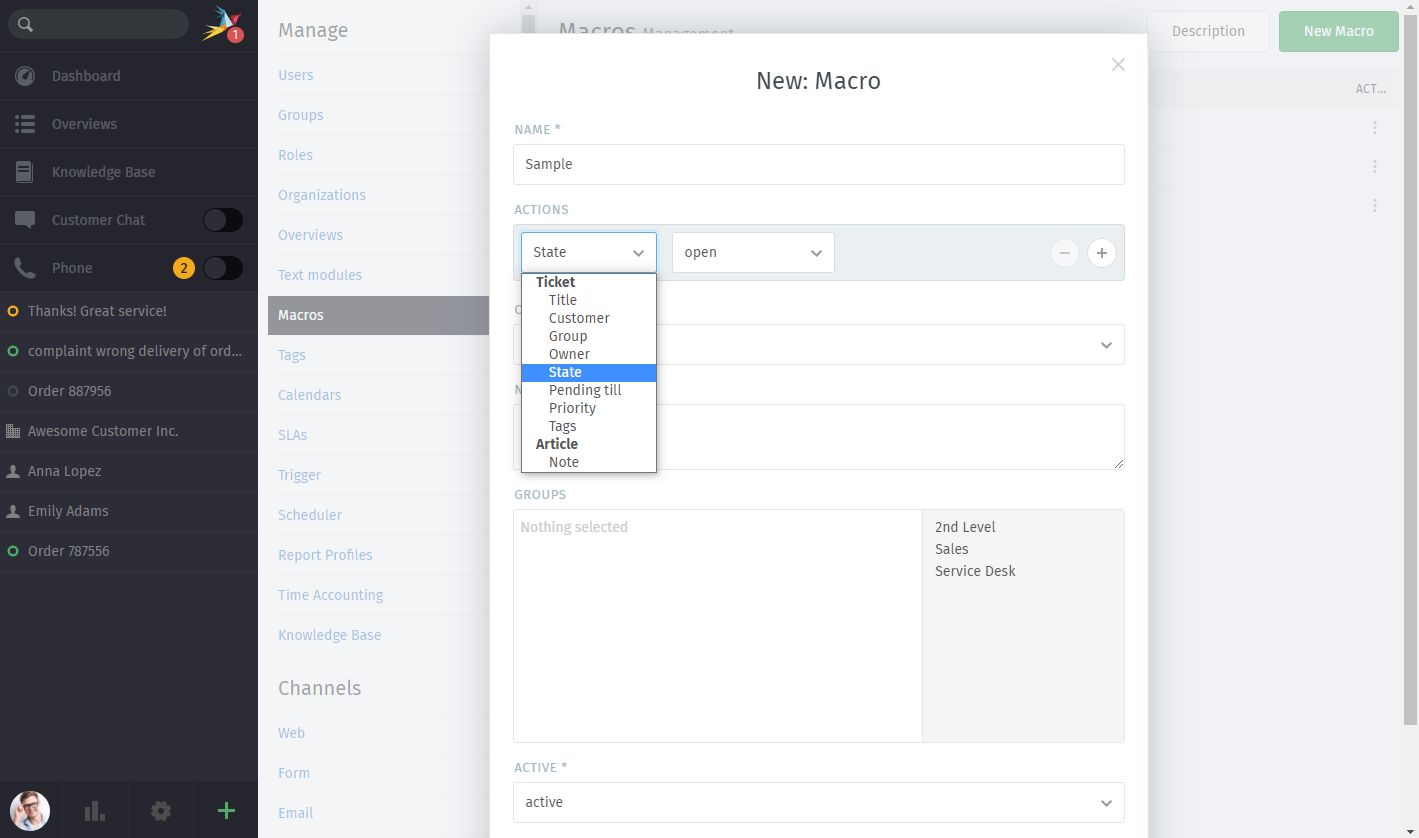The image size is (1419, 838).
Task: Open the Active status dropdown
Action: click(x=819, y=802)
